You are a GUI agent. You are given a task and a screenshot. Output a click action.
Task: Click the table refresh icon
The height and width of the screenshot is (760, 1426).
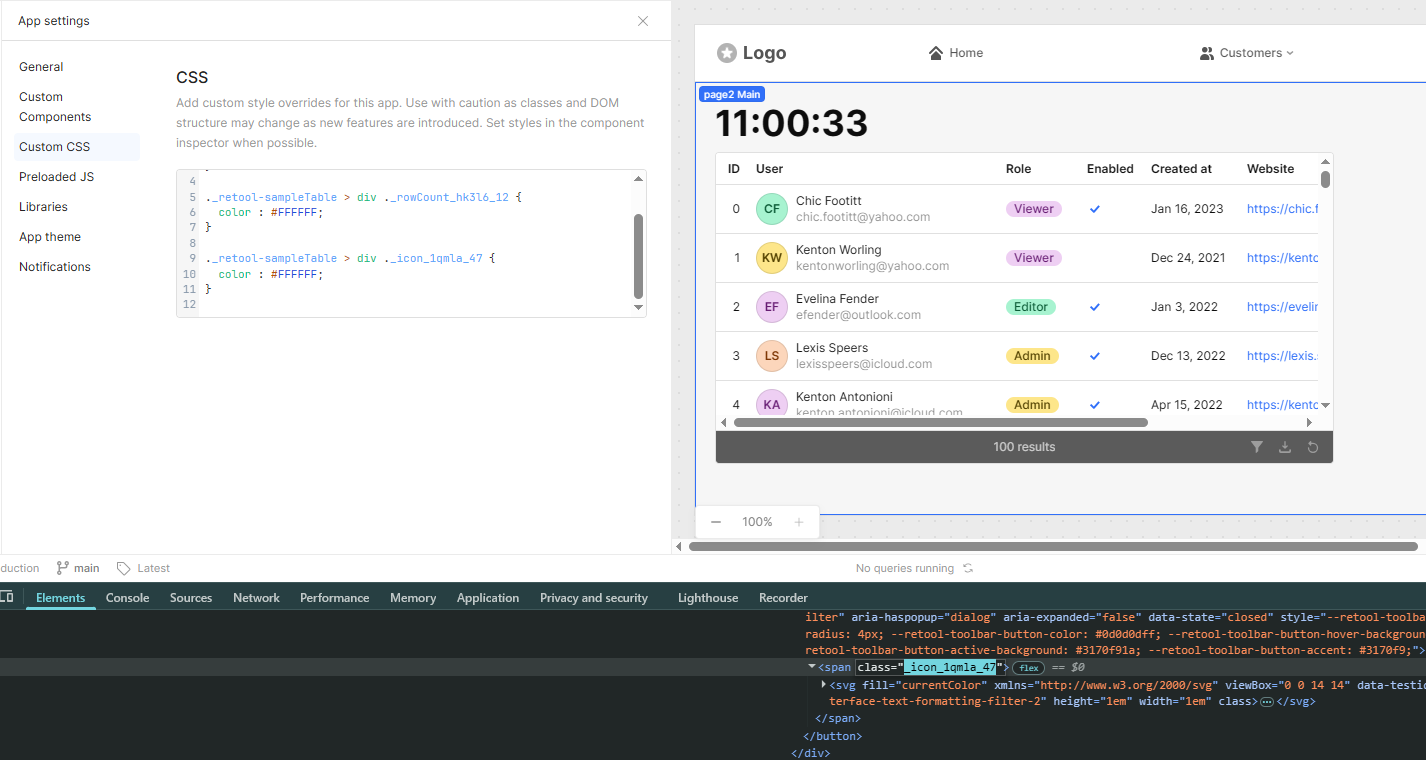pos(1313,447)
